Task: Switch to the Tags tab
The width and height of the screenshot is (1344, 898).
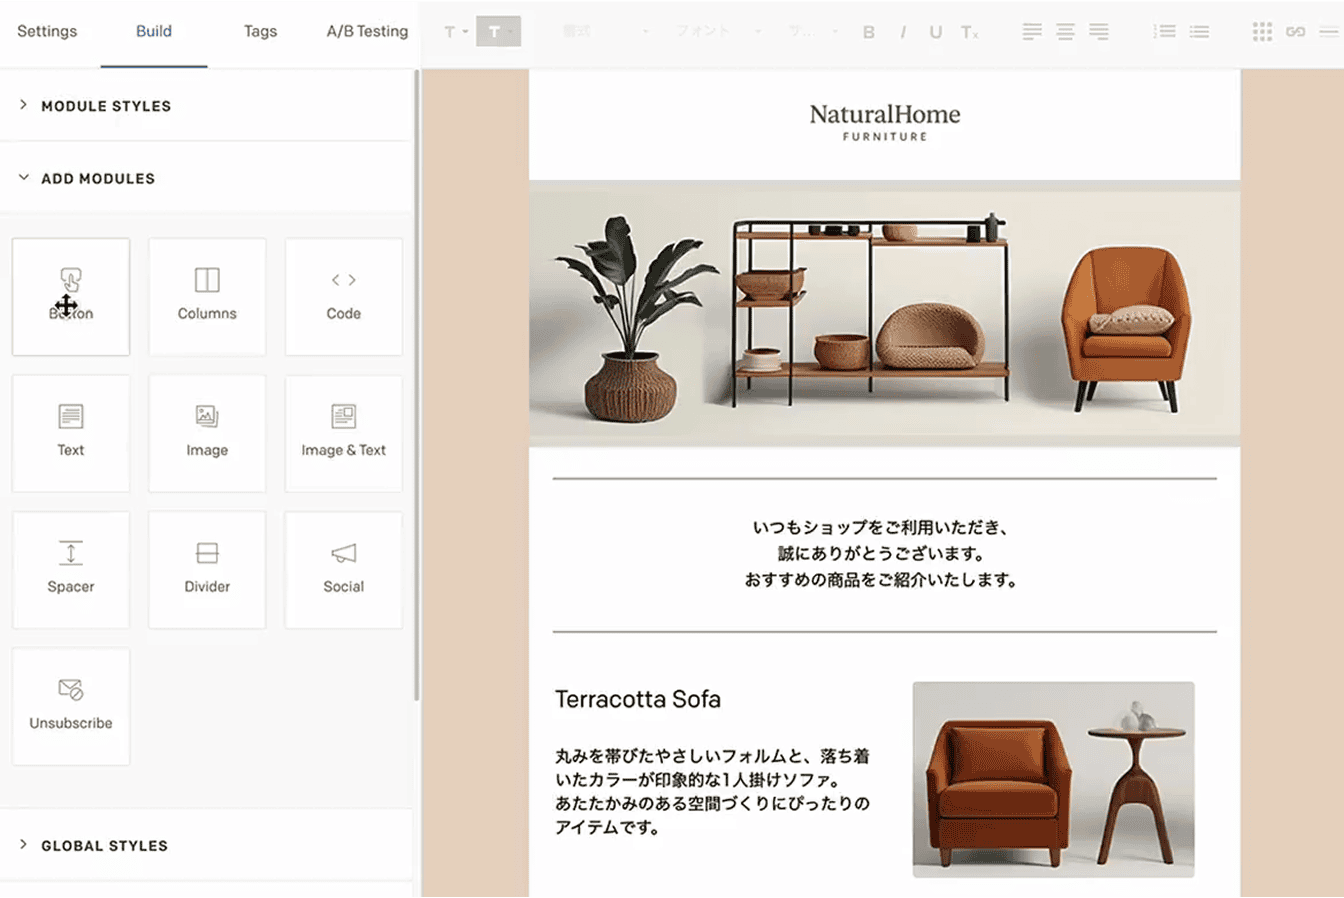Action: tap(260, 31)
